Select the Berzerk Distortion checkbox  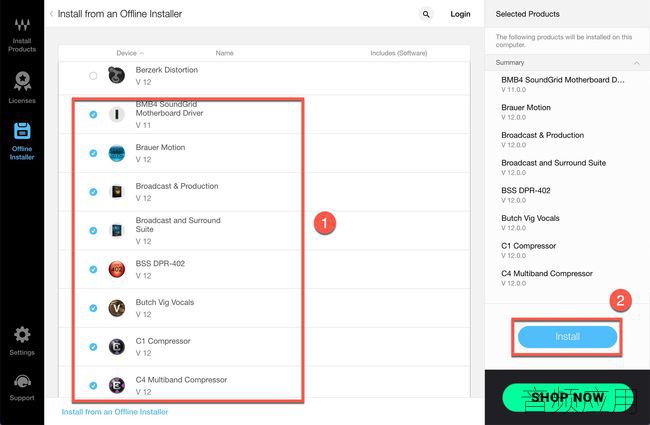pos(93,76)
